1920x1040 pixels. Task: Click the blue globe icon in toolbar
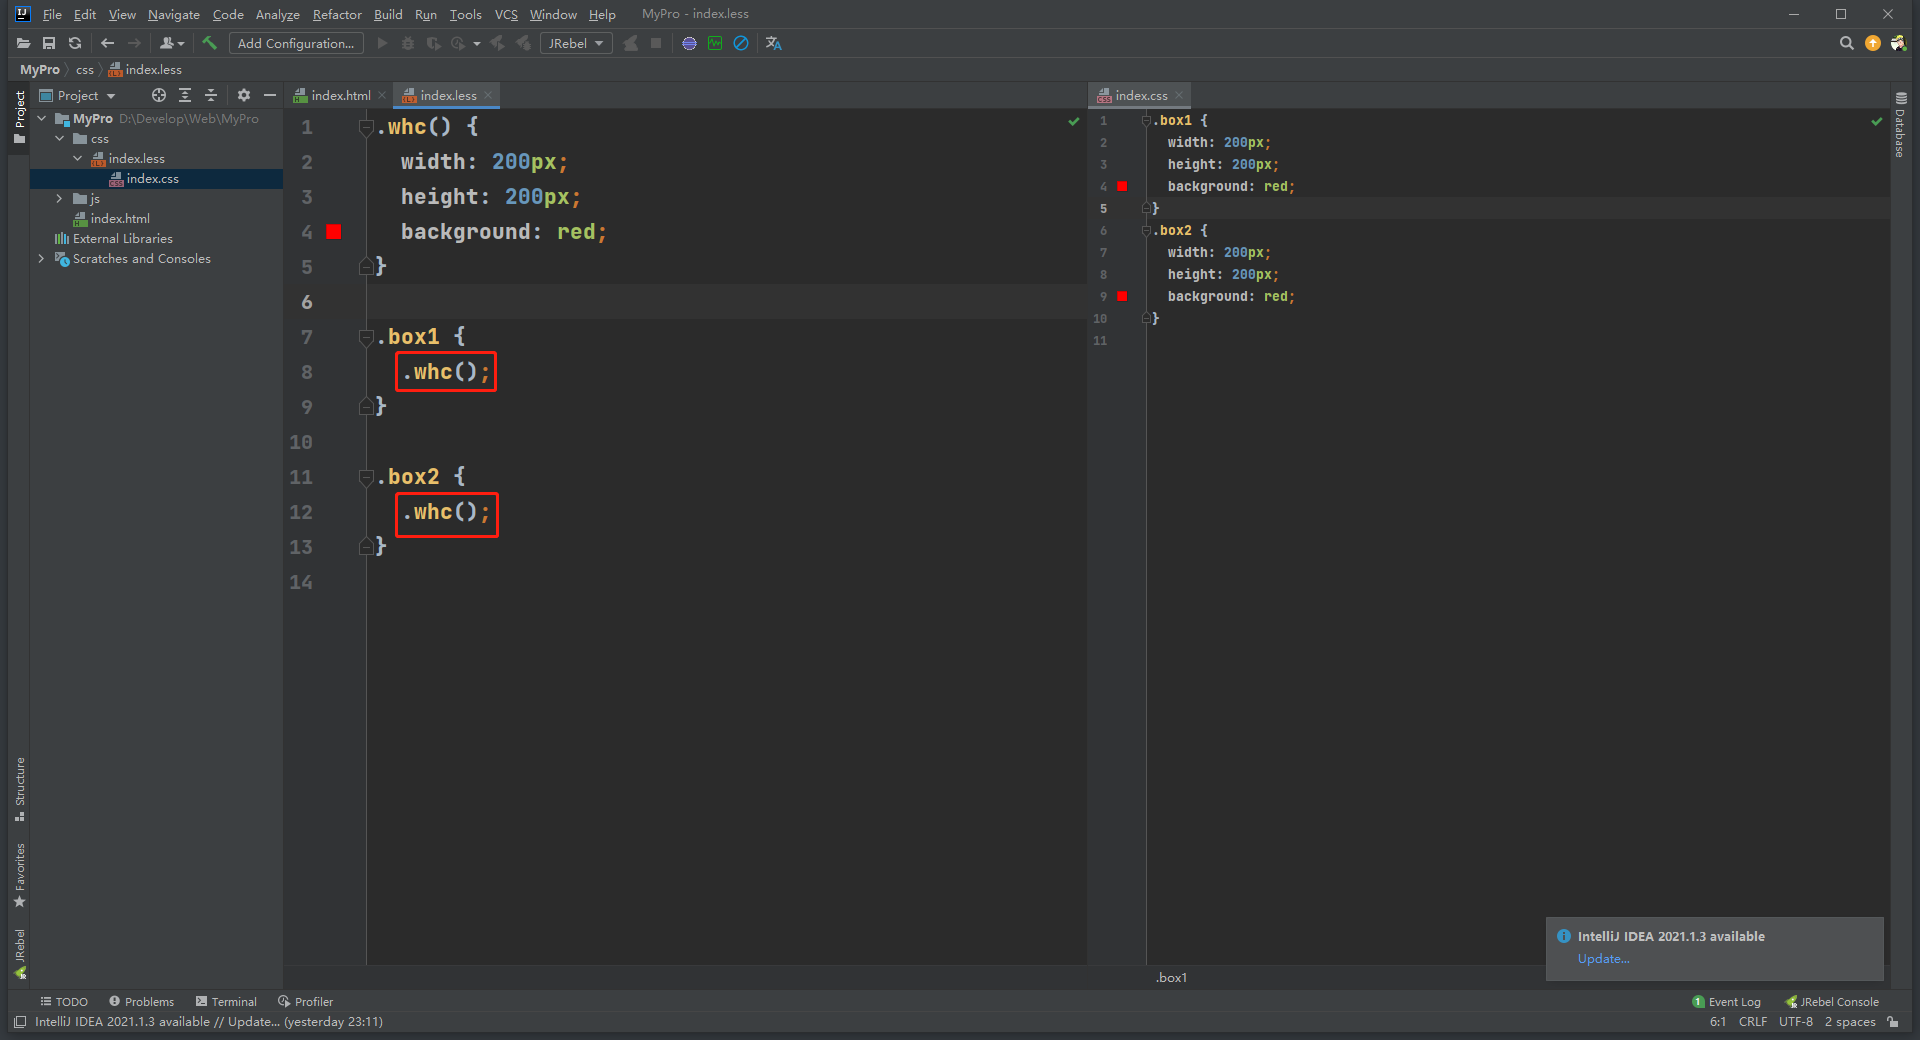(689, 43)
